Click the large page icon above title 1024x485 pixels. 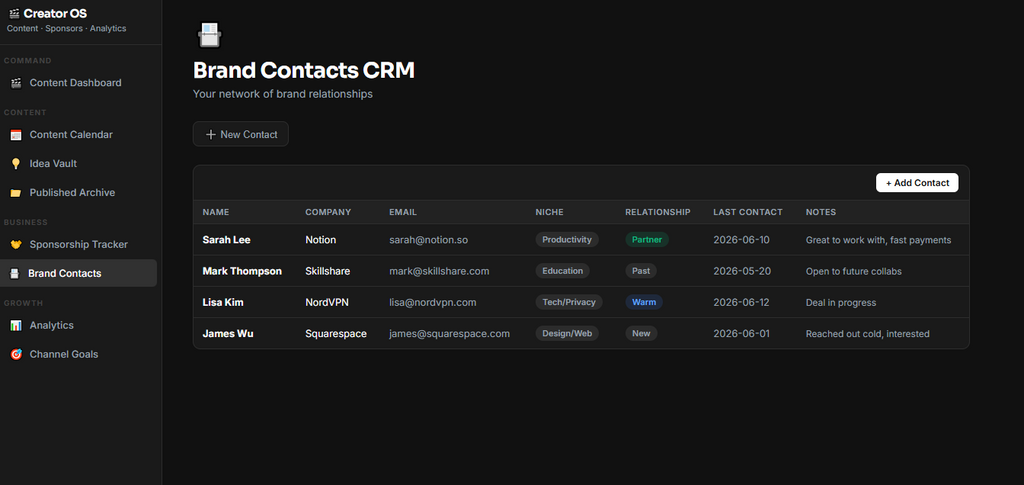click(210, 35)
